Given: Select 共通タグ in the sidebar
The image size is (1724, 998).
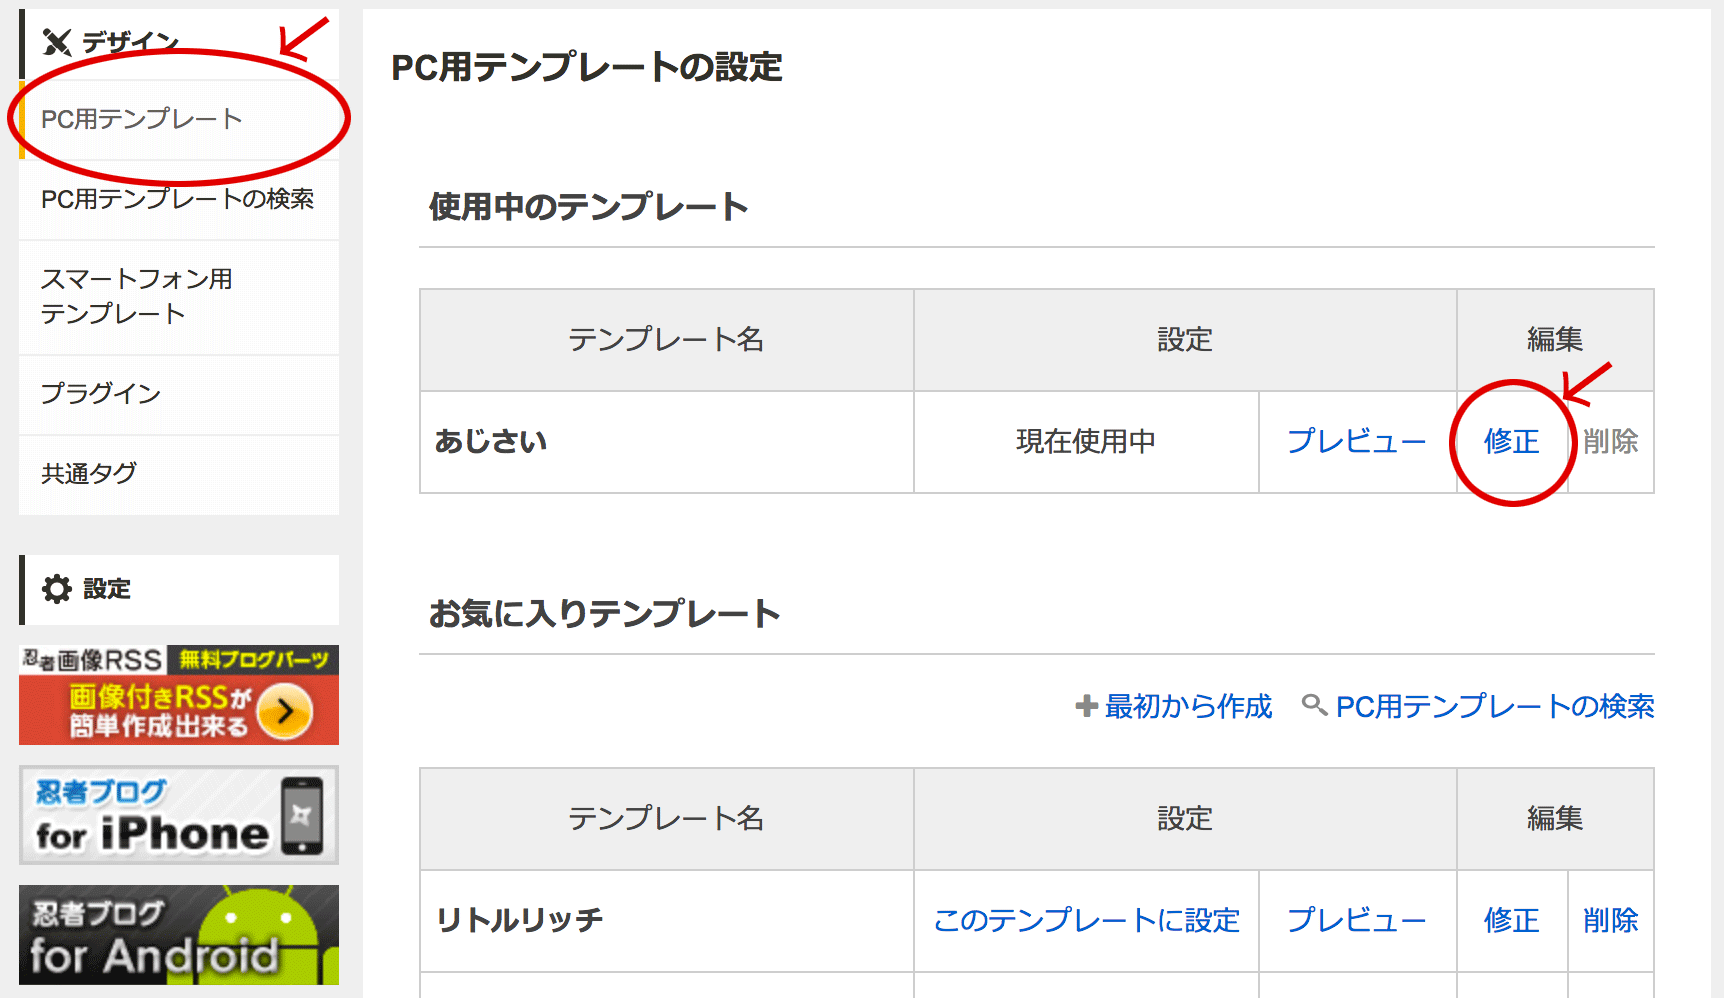Looking at the screenshot, I should click(88, 474).
